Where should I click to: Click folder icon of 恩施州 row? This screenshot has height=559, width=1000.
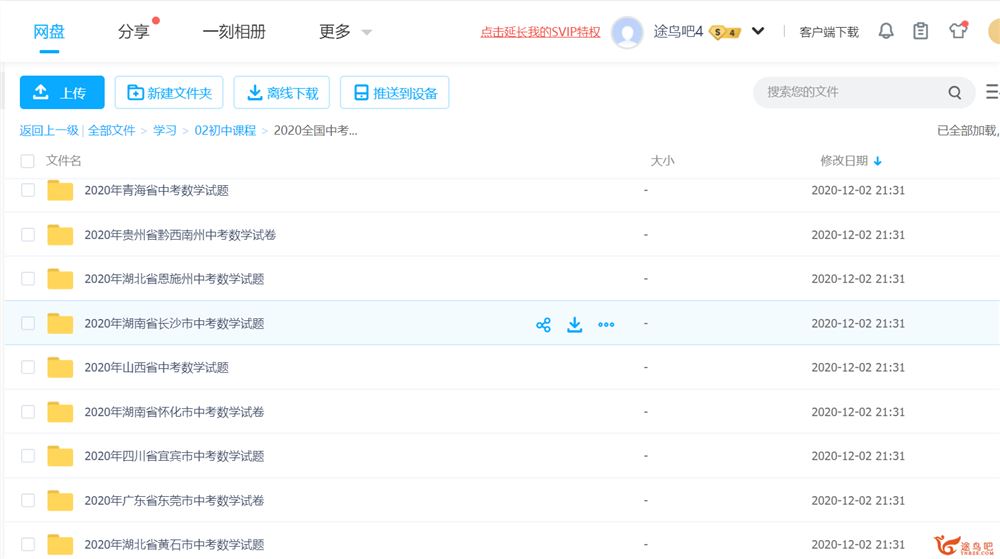[x=60, y=279]
